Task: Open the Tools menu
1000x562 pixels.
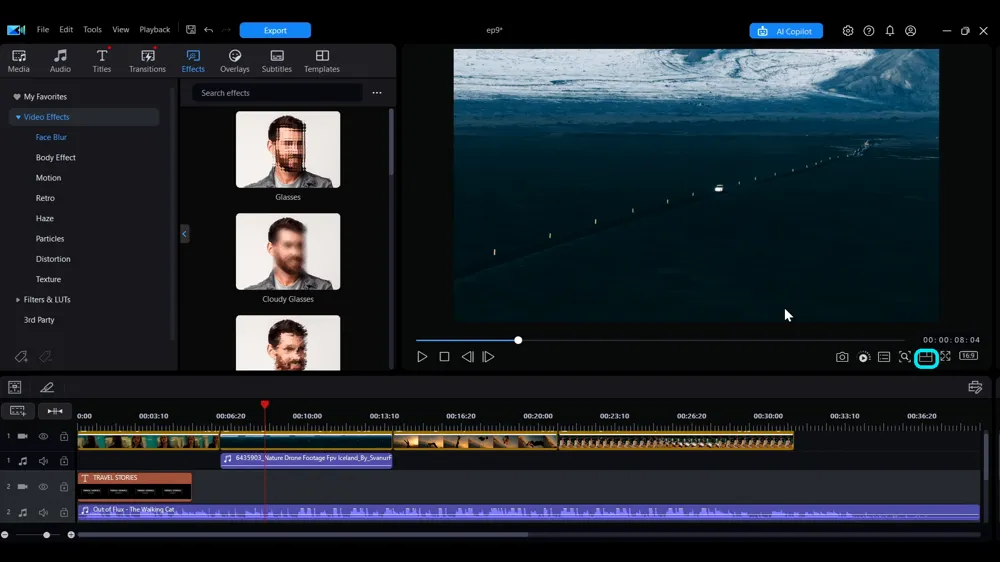Action: [92, 29]
